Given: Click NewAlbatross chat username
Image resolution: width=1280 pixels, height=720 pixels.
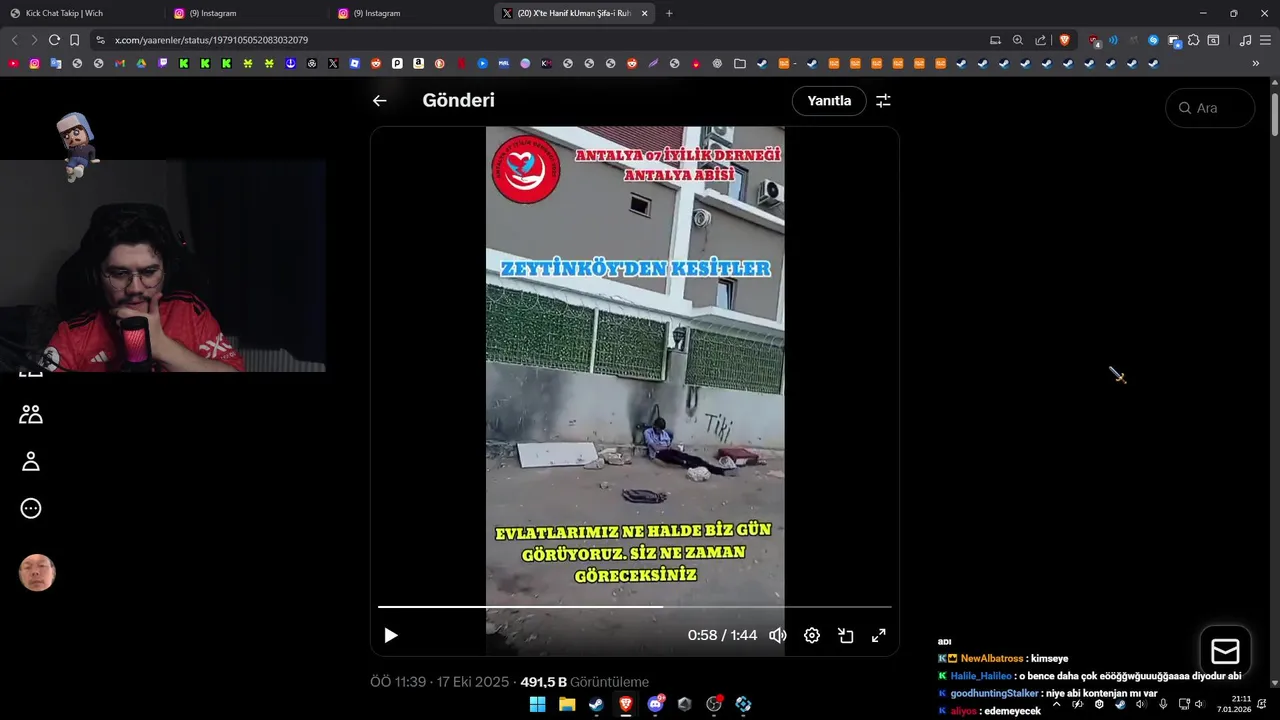Looking at the screenshot, I should click(x=992, y=659).
